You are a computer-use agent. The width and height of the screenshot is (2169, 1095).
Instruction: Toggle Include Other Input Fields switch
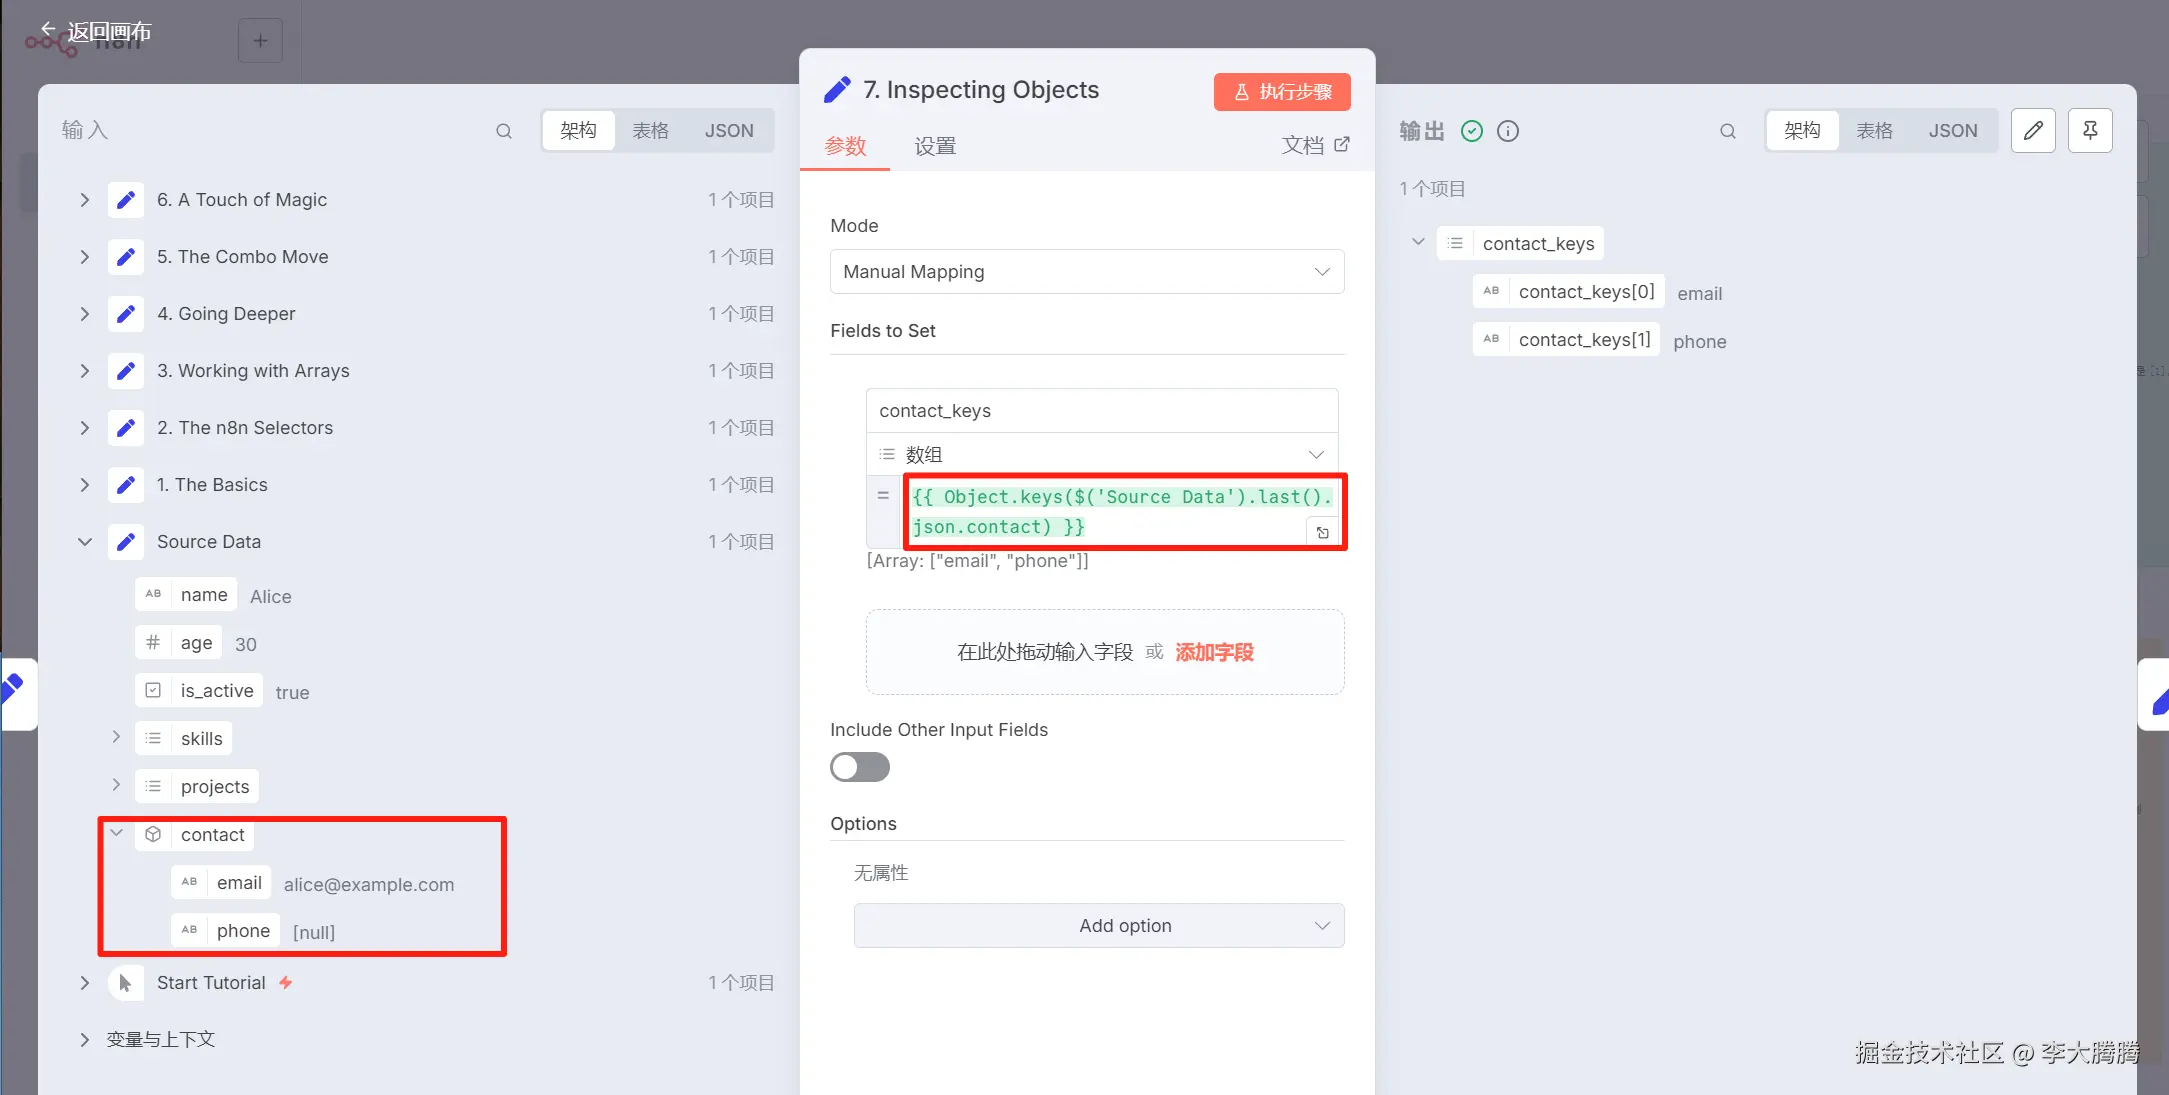pos(859,767)
